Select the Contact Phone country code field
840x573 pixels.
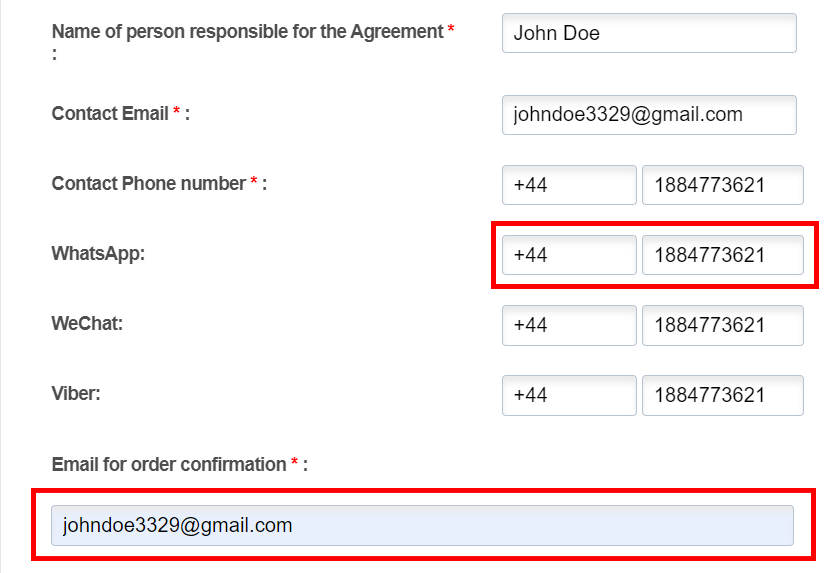(569, 185)
